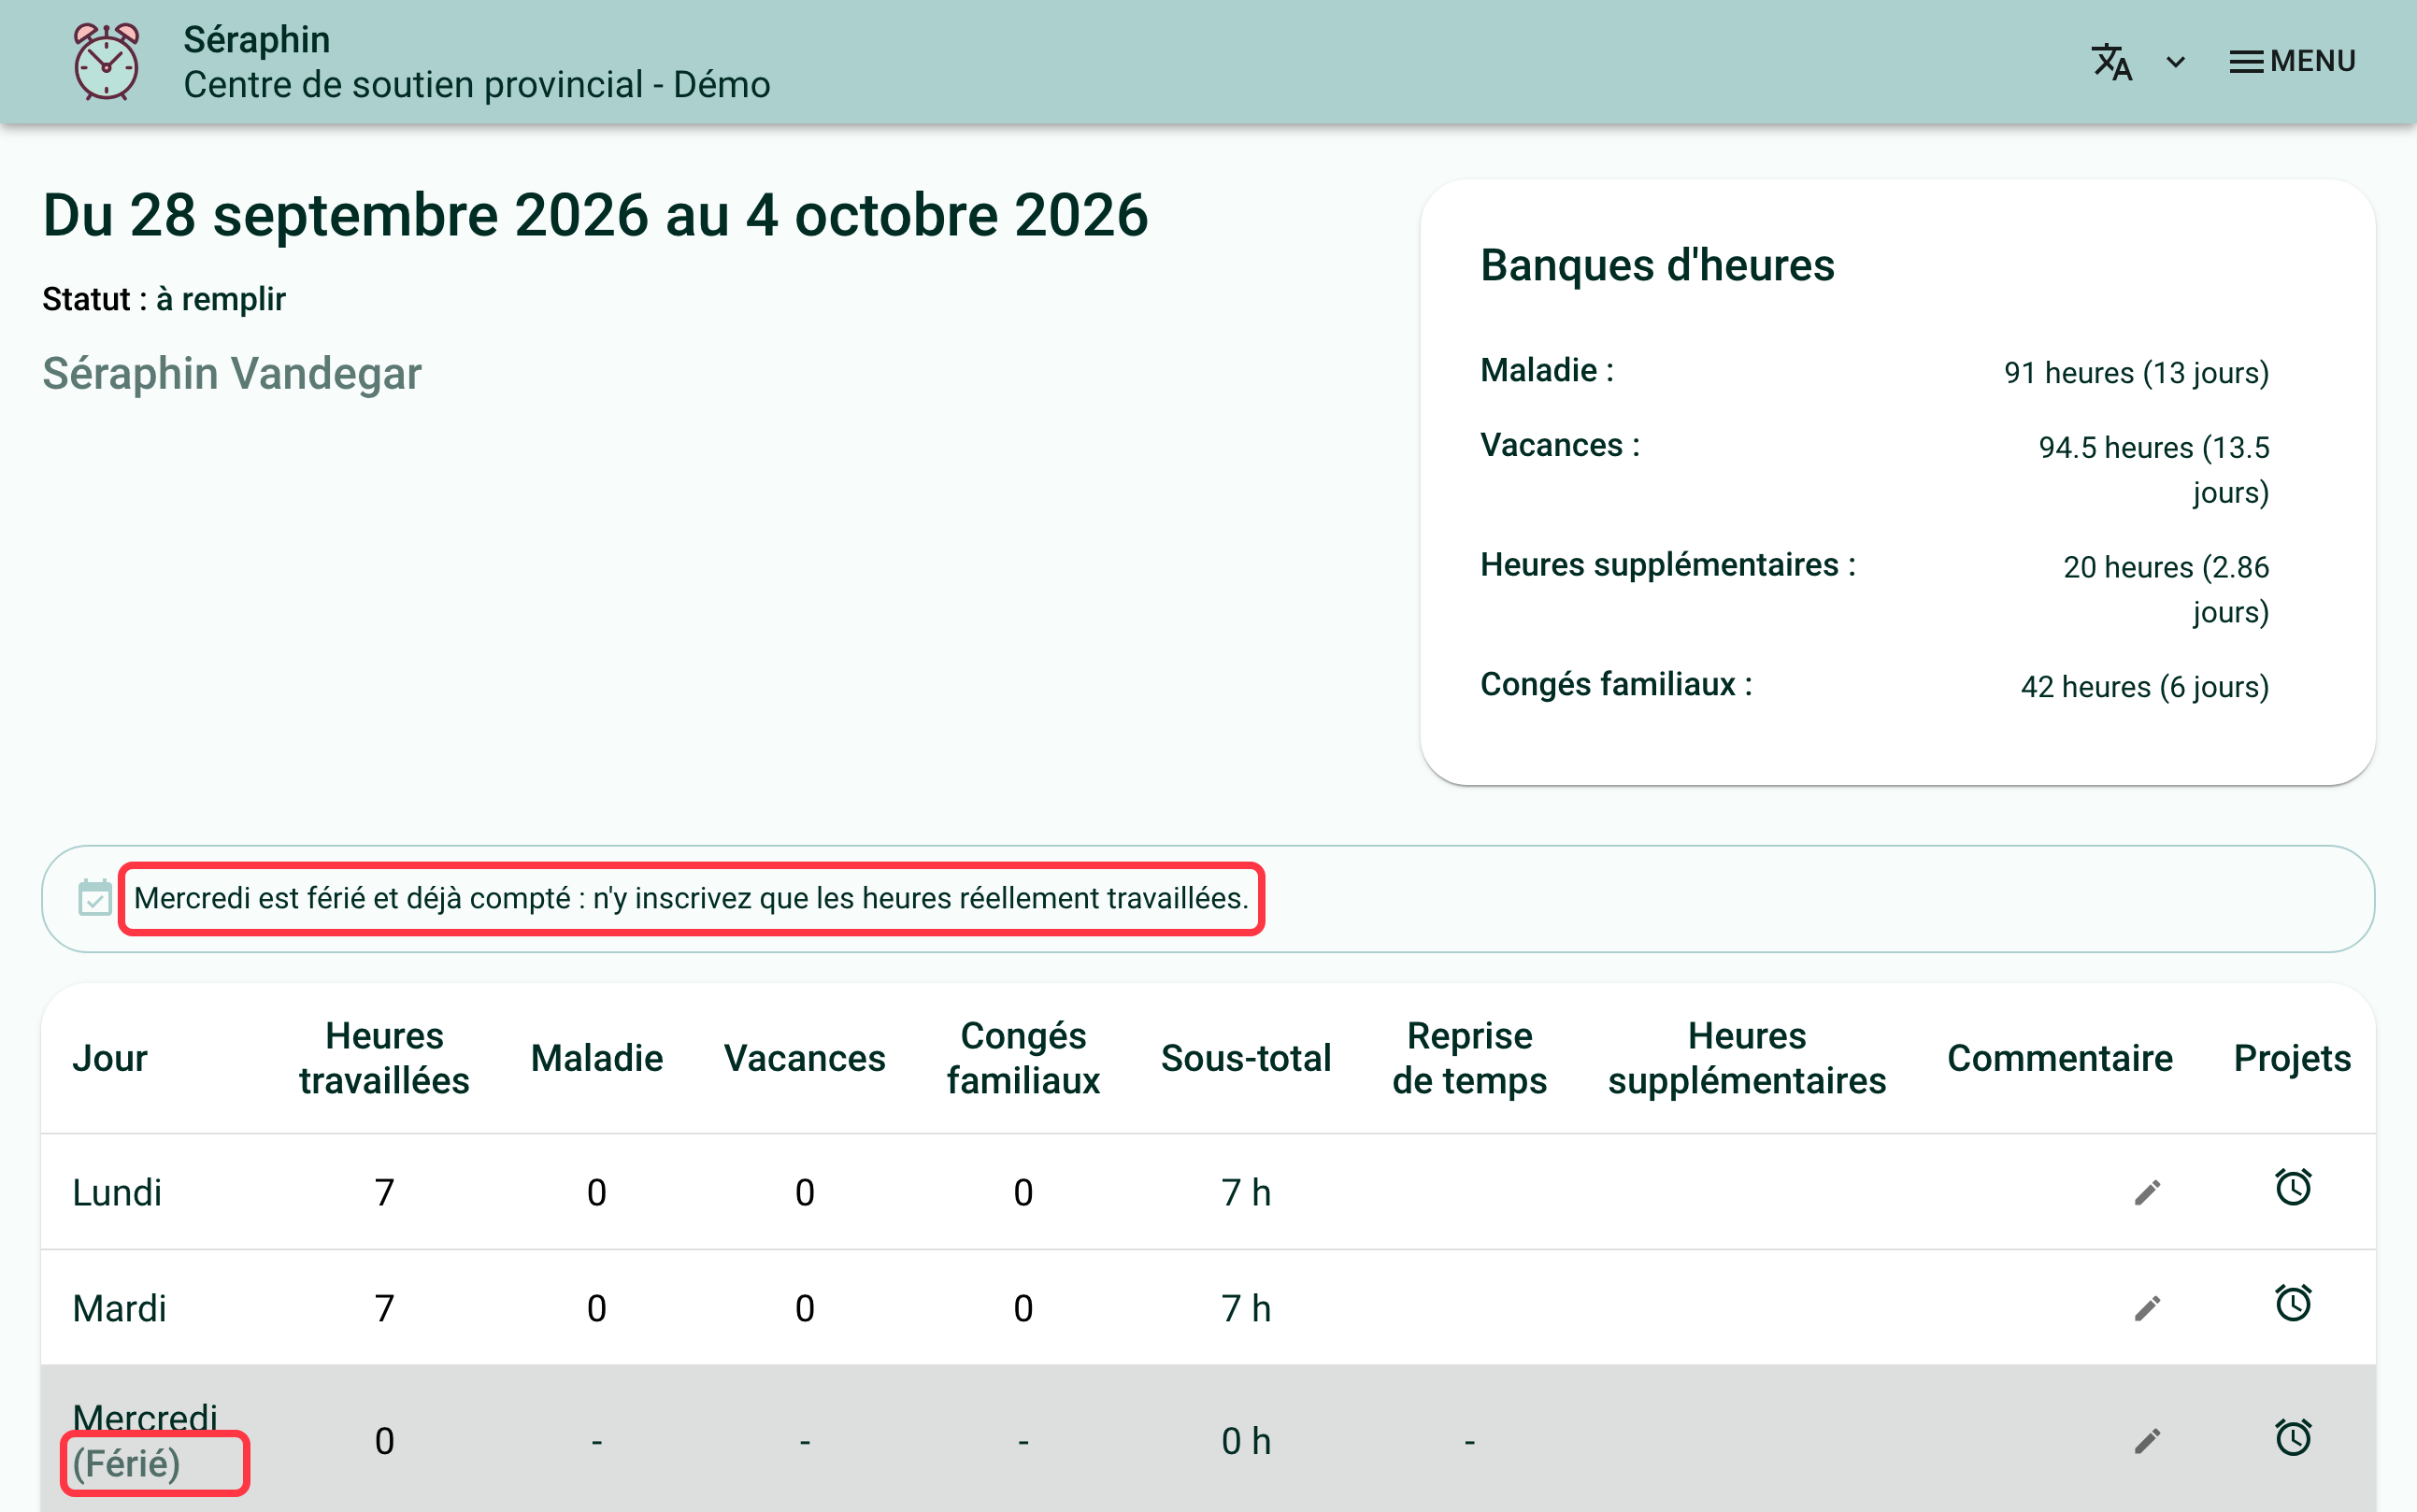Click Lundi hours worked value 7
The width and height of the screenshot is (2417, 1512).
384,1192
